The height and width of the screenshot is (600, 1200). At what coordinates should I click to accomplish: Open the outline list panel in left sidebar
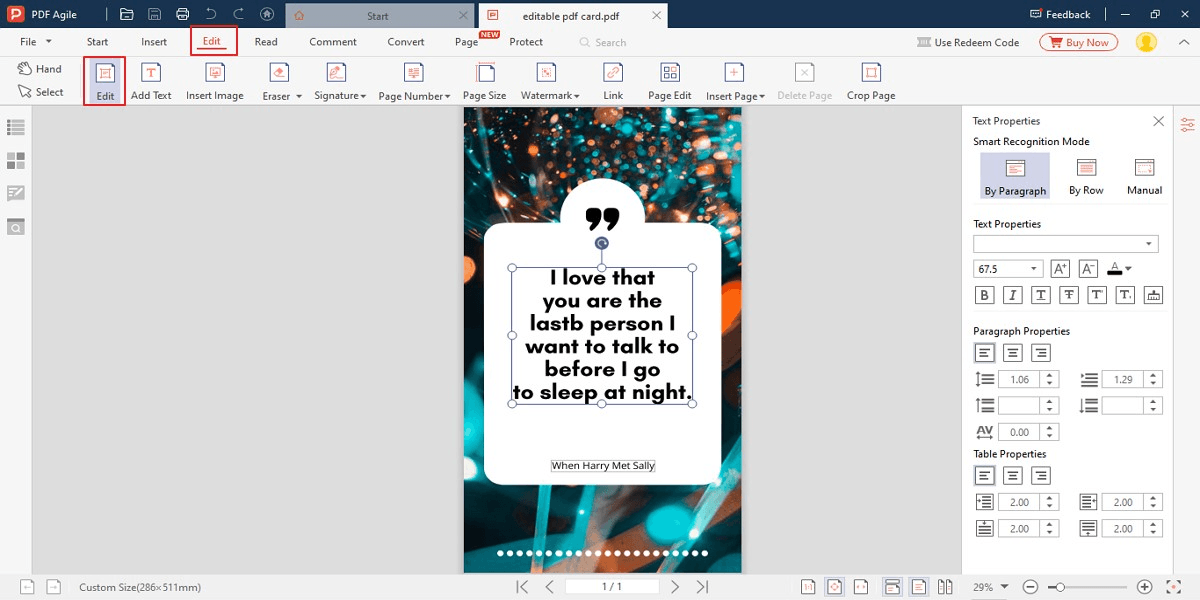coord(16,127)
